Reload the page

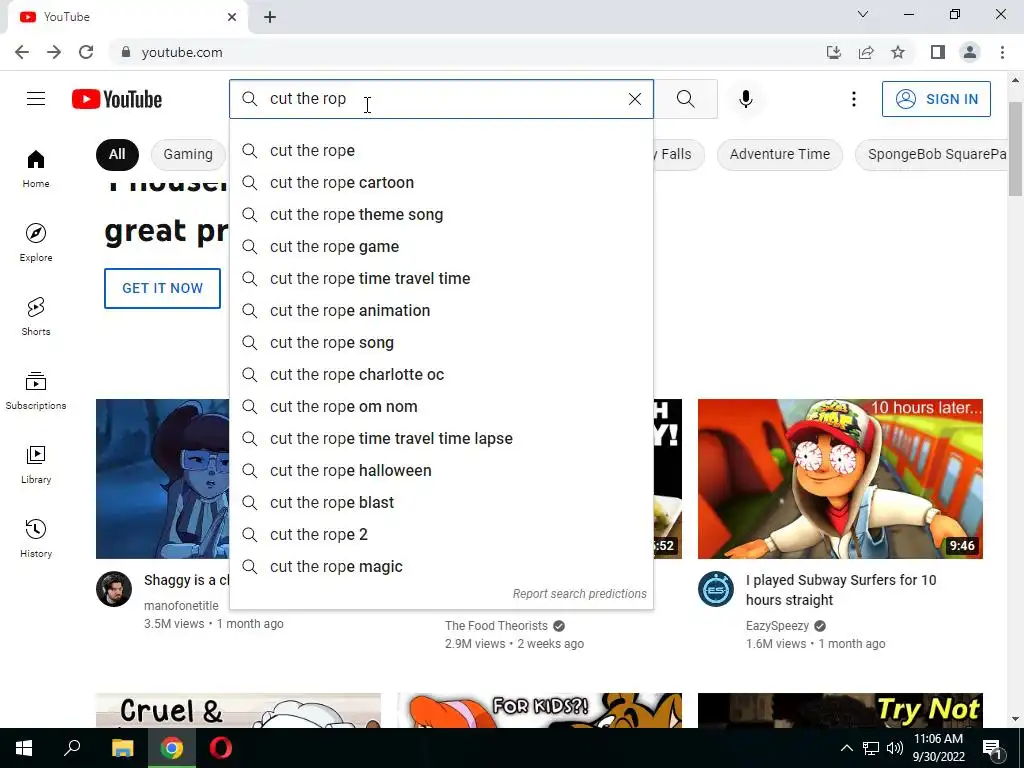(86, 52)
